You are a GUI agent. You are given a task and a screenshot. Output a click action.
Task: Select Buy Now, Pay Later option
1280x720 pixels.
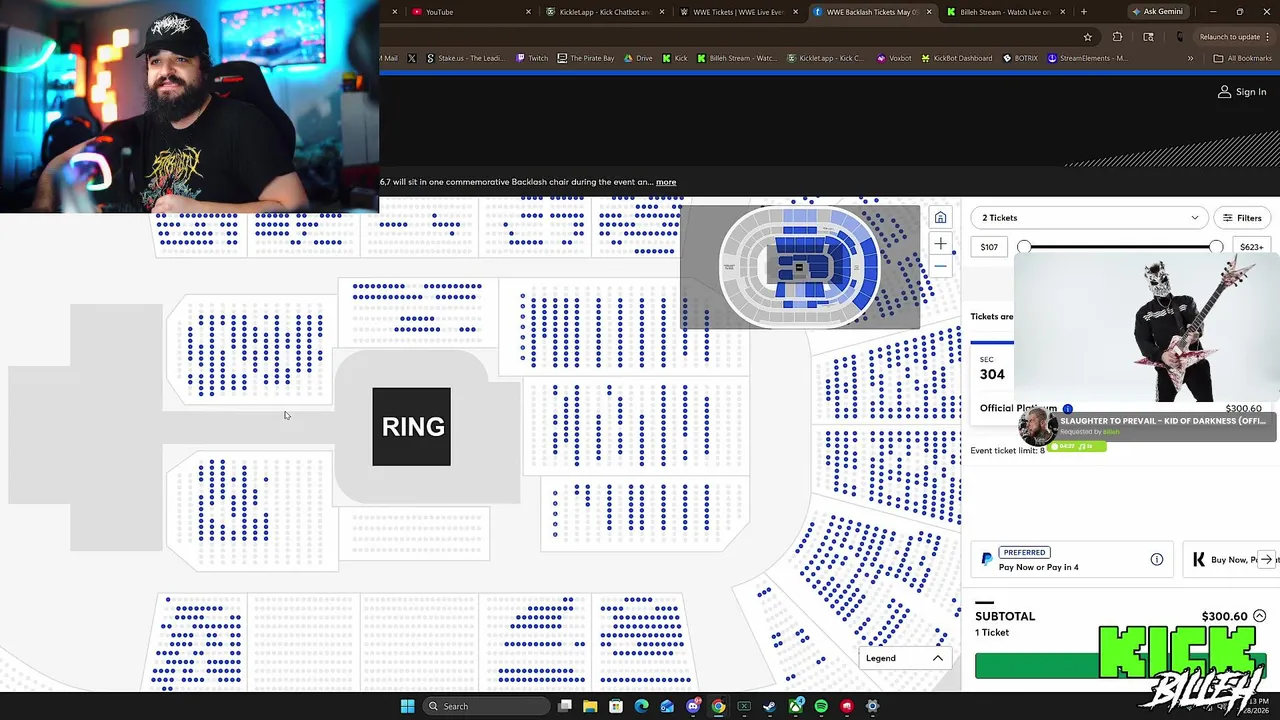point(1232,560)
